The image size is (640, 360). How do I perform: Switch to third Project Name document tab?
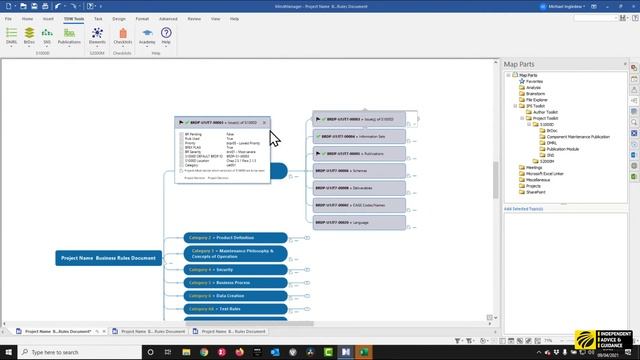[229, 331]
